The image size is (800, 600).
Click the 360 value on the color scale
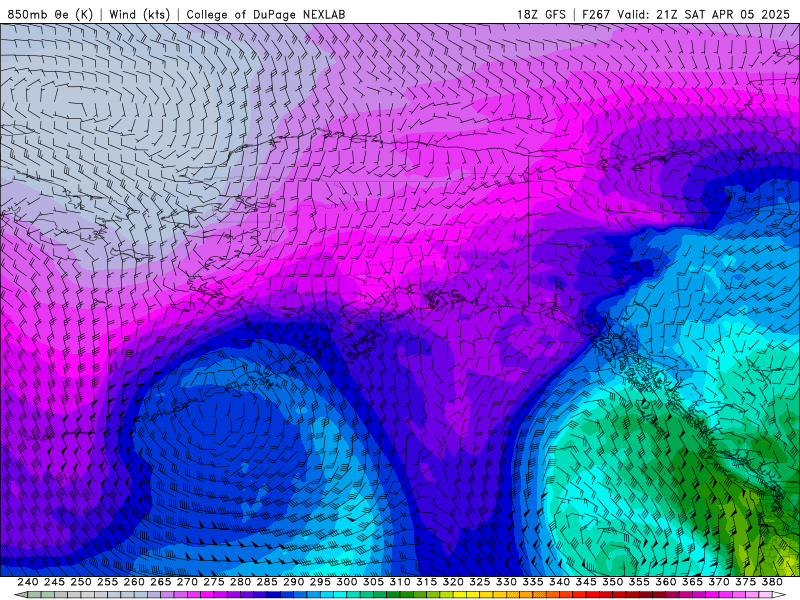(x=665, y=582)
